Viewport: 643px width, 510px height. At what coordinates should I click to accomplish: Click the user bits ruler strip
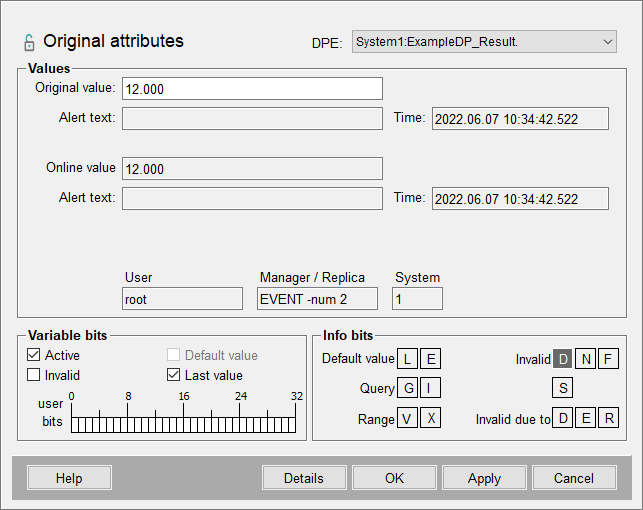tap(183, 424)
